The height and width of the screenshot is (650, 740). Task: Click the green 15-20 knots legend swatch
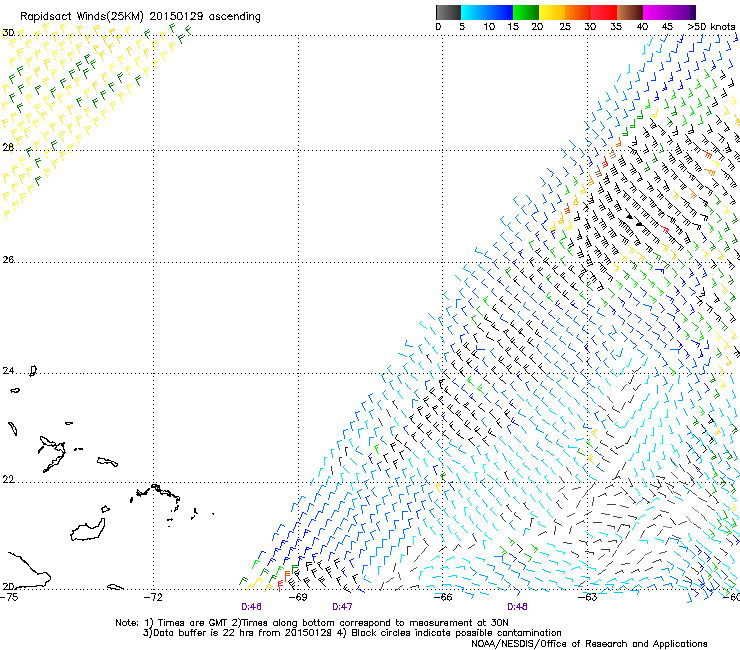pyautogui.click(x=526, y=12)
